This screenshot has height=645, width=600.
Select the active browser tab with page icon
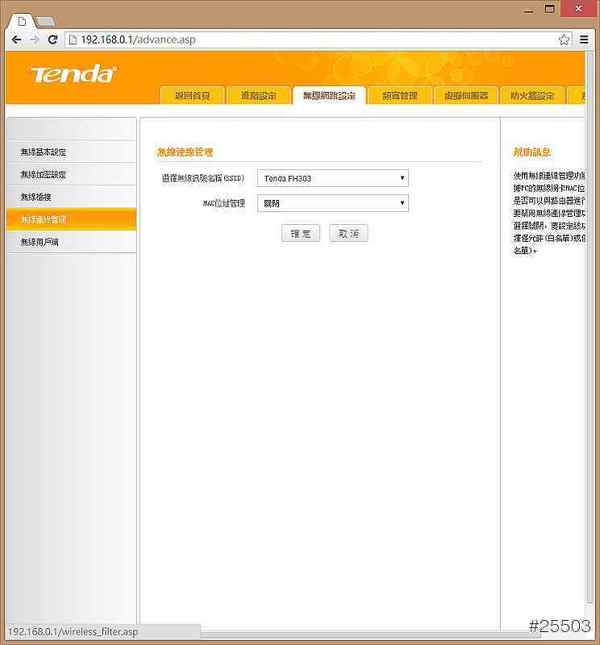click(x=22, y=21)
